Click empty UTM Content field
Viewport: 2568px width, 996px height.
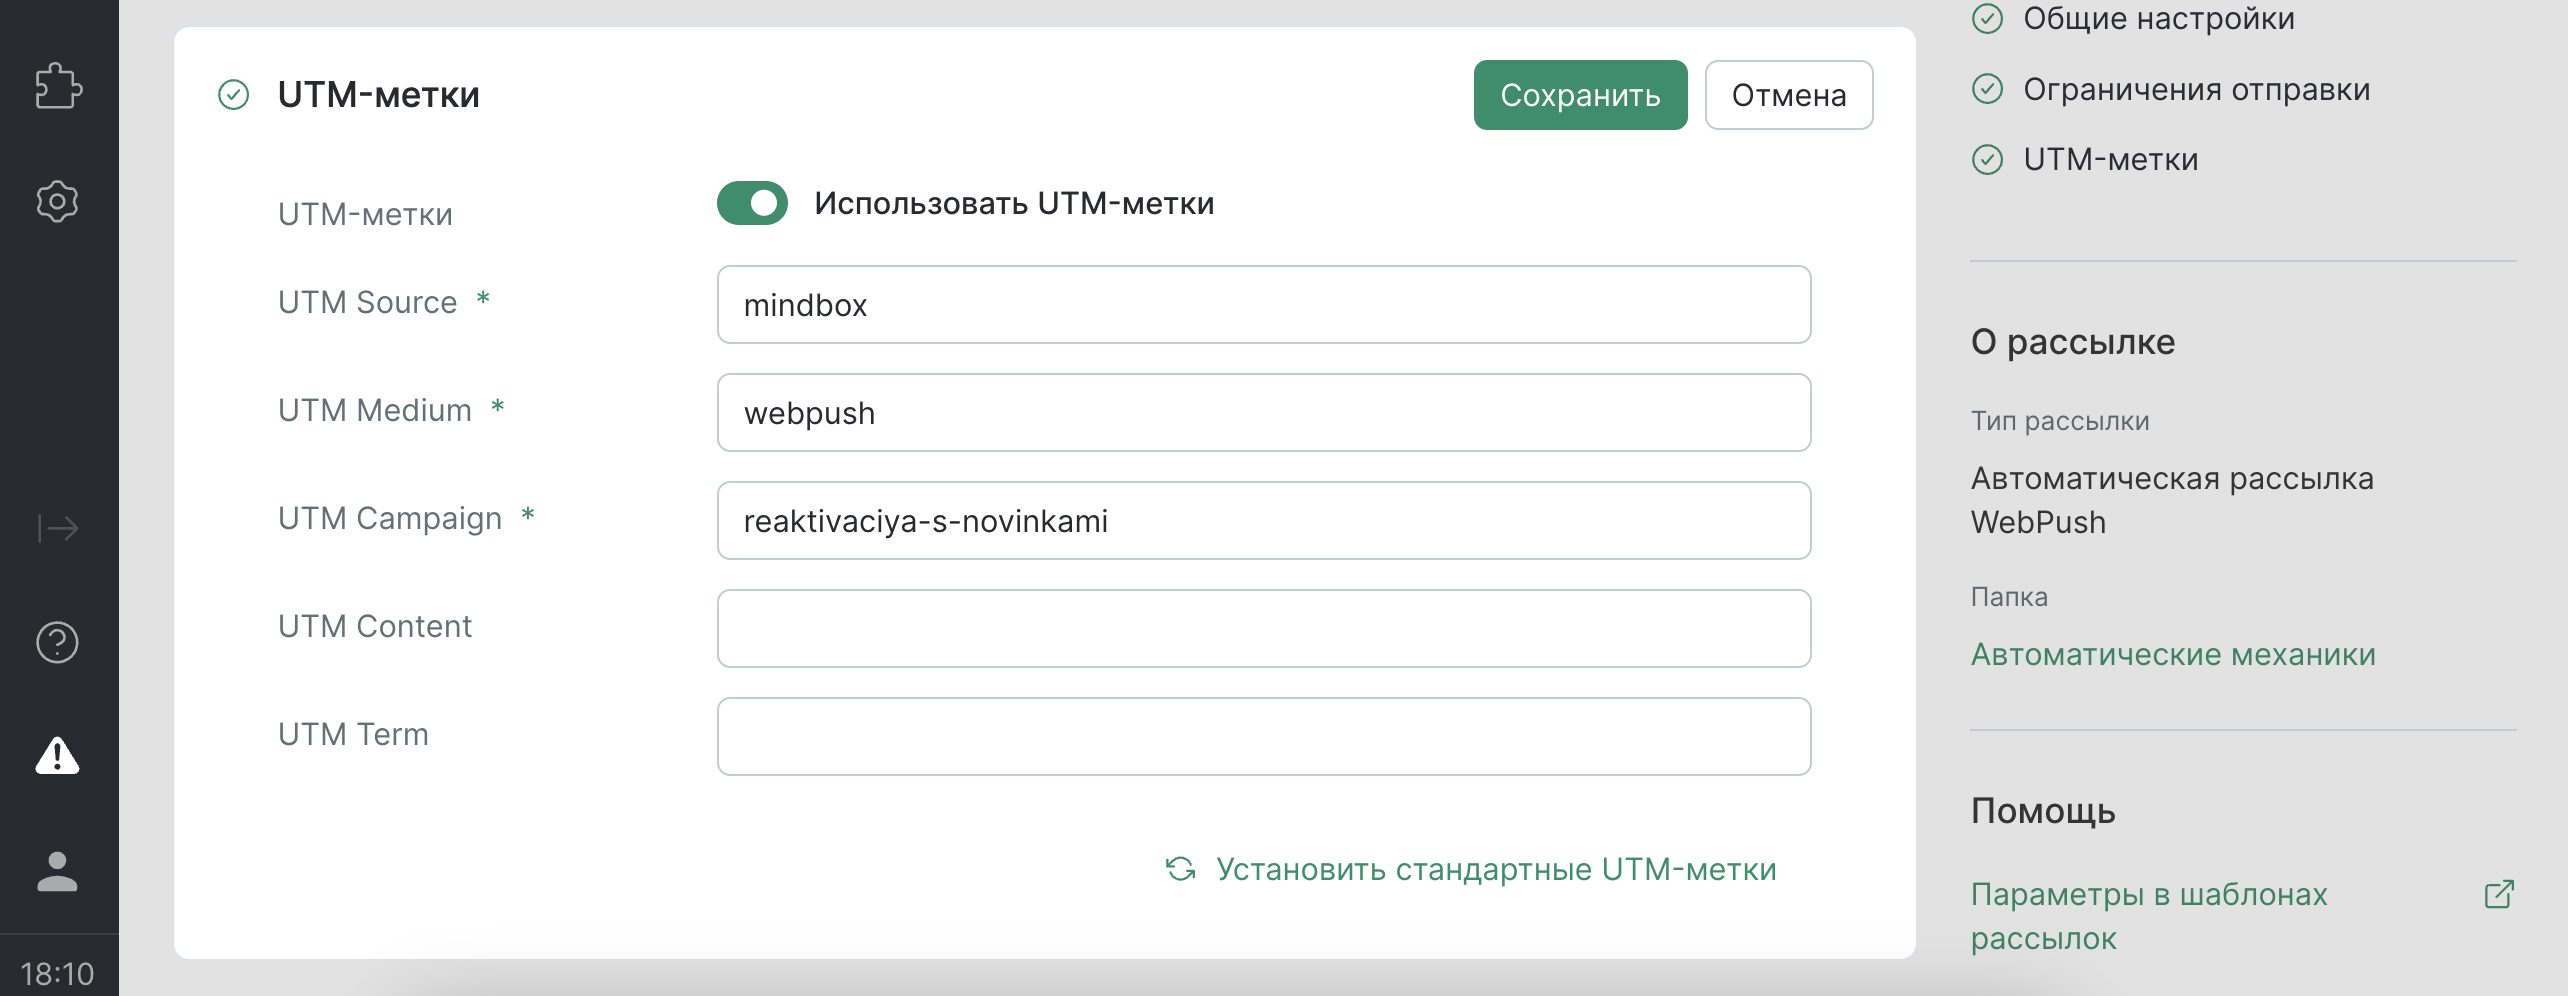point(1264,629)
